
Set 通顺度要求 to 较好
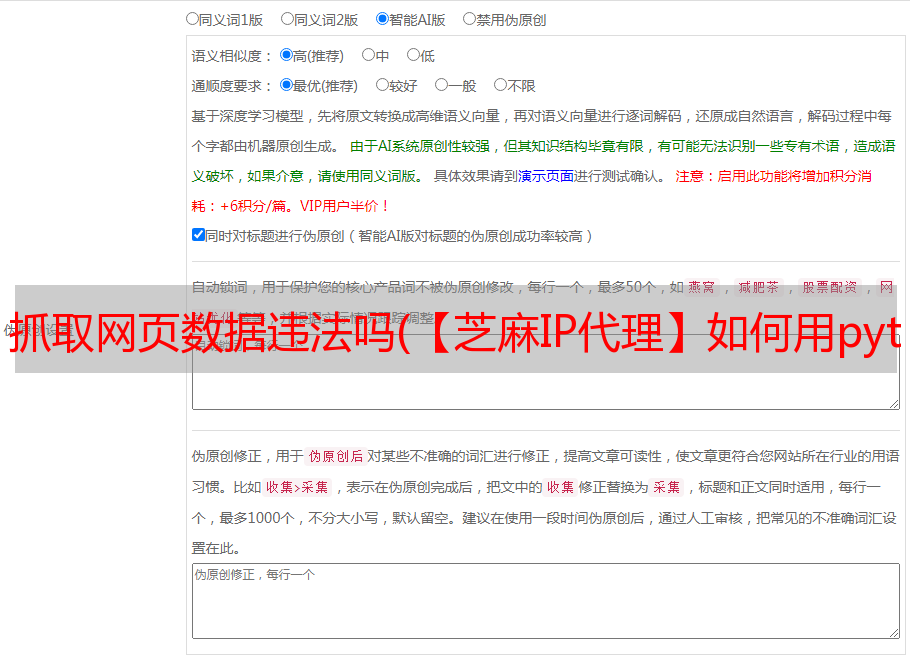382,85
